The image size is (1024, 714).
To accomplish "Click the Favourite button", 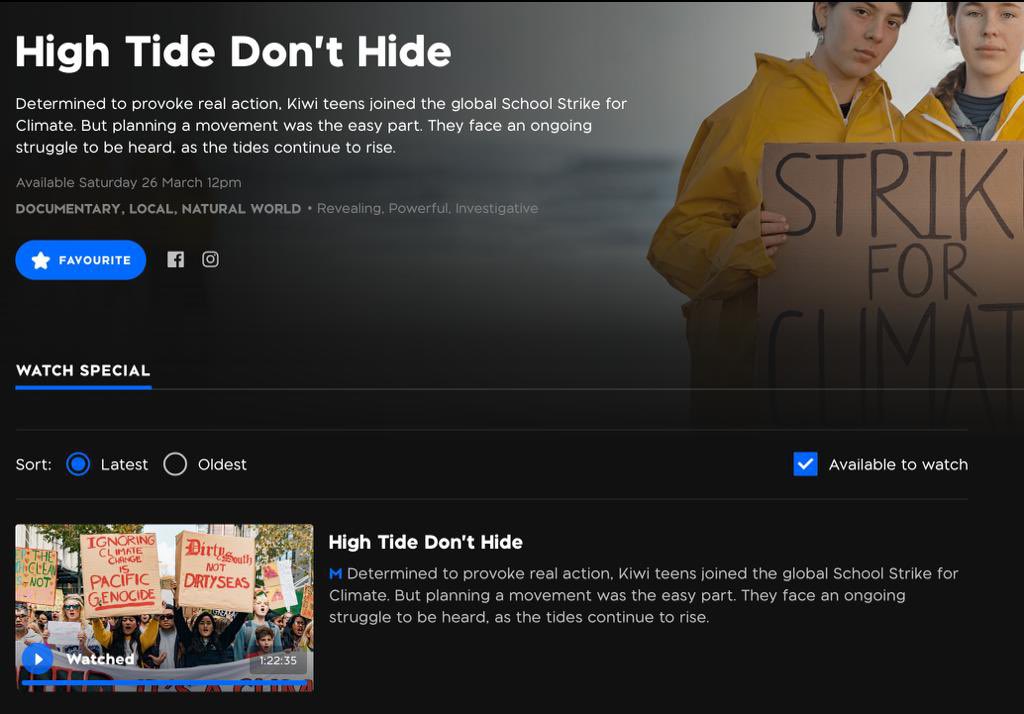I will [80, 260].
